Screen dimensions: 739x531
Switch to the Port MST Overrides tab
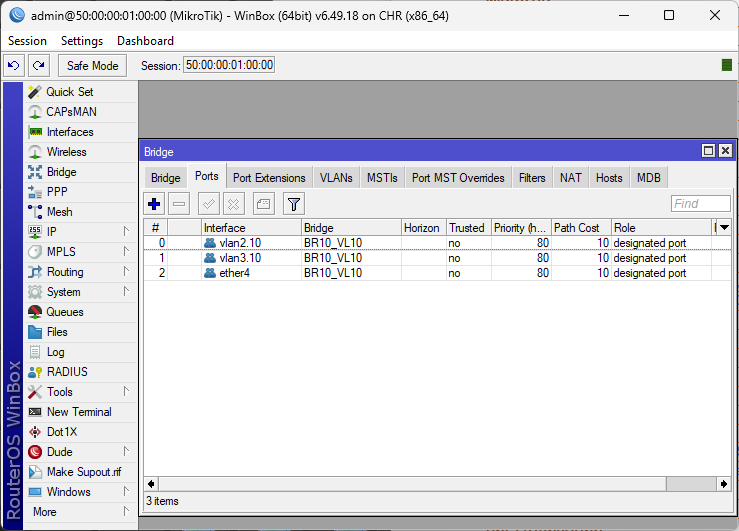pos(458,178)
